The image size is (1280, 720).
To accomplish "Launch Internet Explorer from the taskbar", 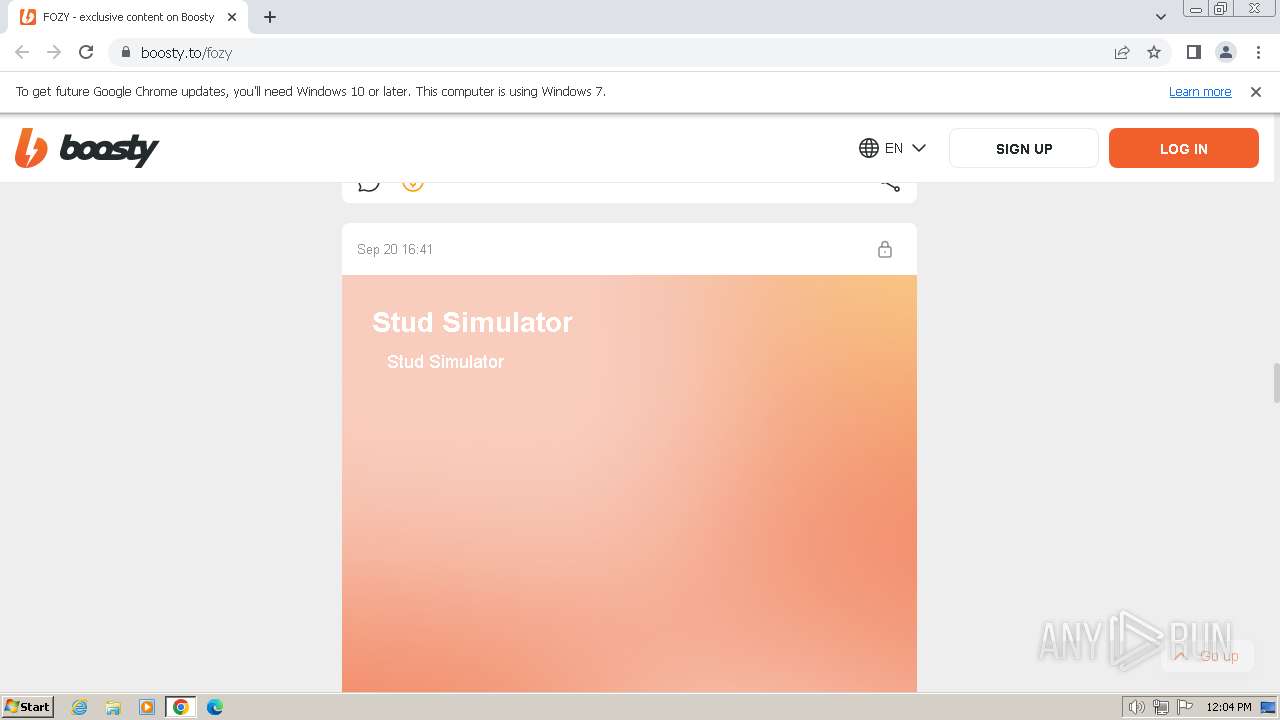I will click(x=79, y=707).
